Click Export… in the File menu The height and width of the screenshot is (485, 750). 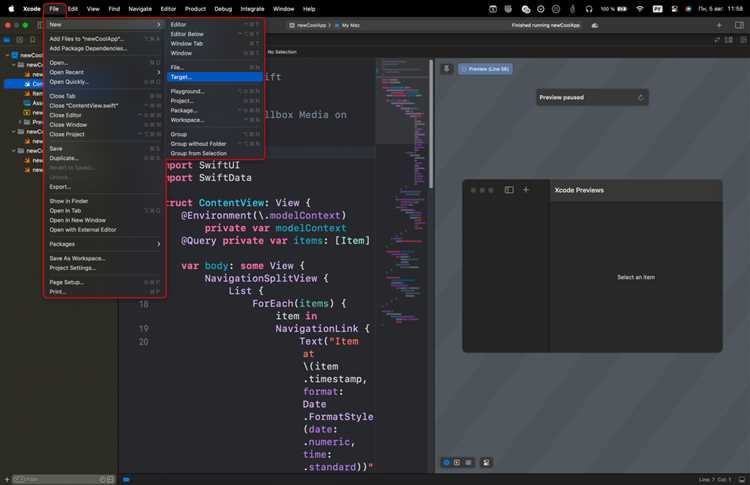[105, 187]
